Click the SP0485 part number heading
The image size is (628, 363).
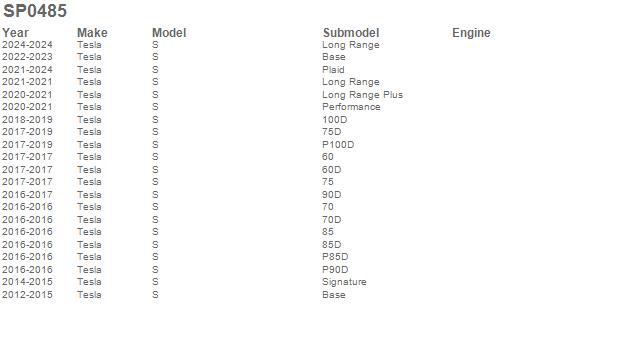pos(35,11)
